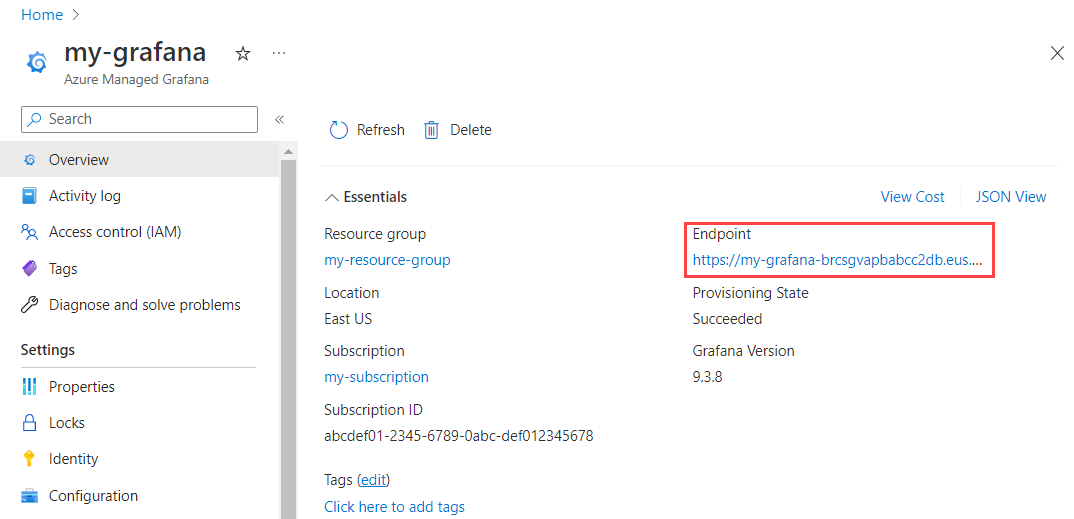
Task: Click the Delete trash can icon
Action: tap(432, 130)
